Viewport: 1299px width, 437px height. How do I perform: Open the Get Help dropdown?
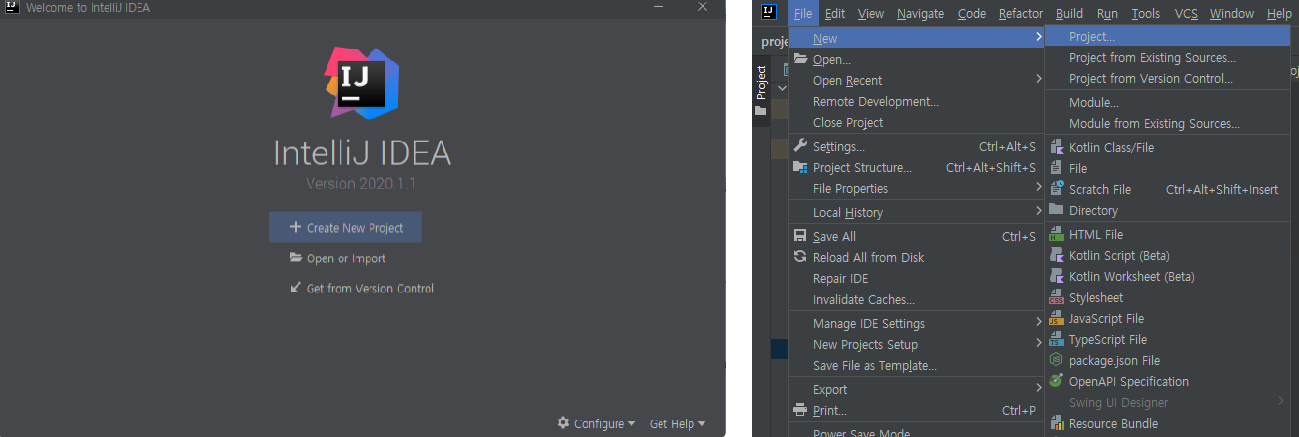coord(678,424)
